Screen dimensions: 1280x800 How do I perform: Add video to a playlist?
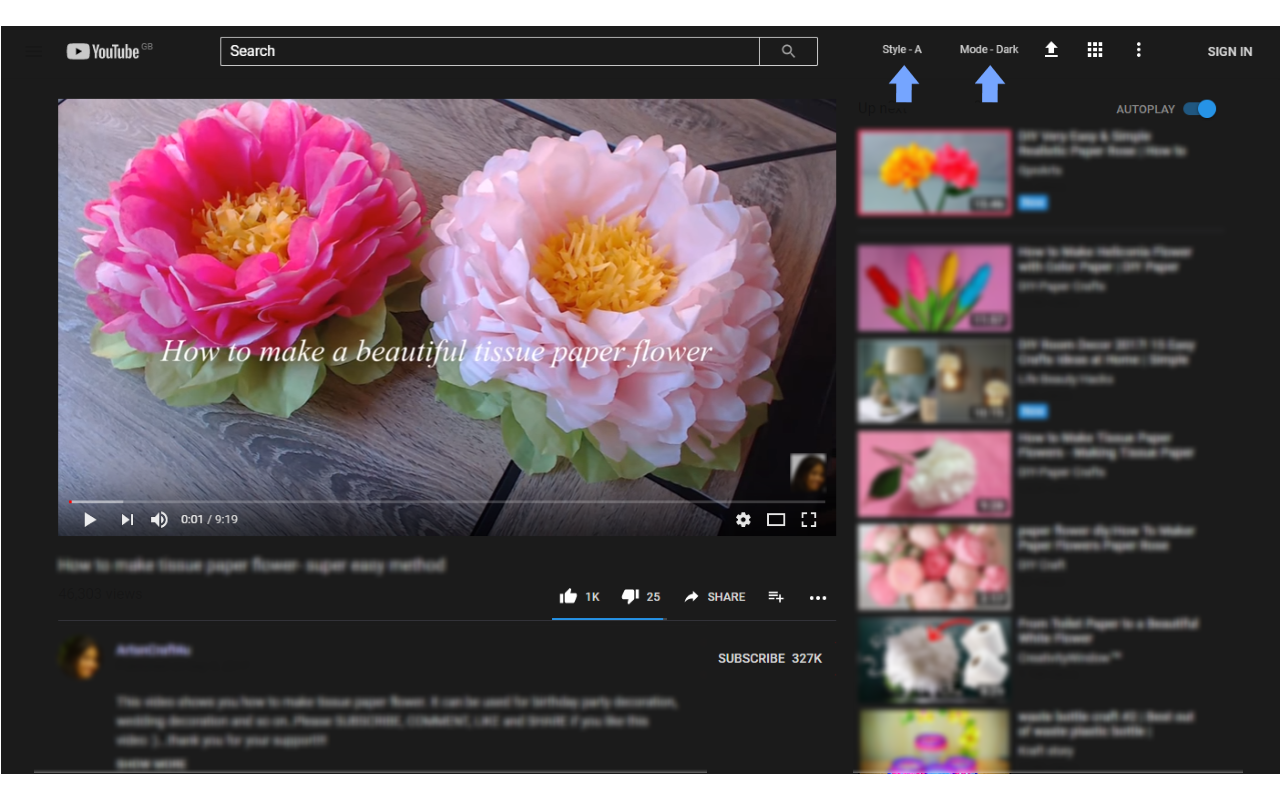click(x=776, y=597)
